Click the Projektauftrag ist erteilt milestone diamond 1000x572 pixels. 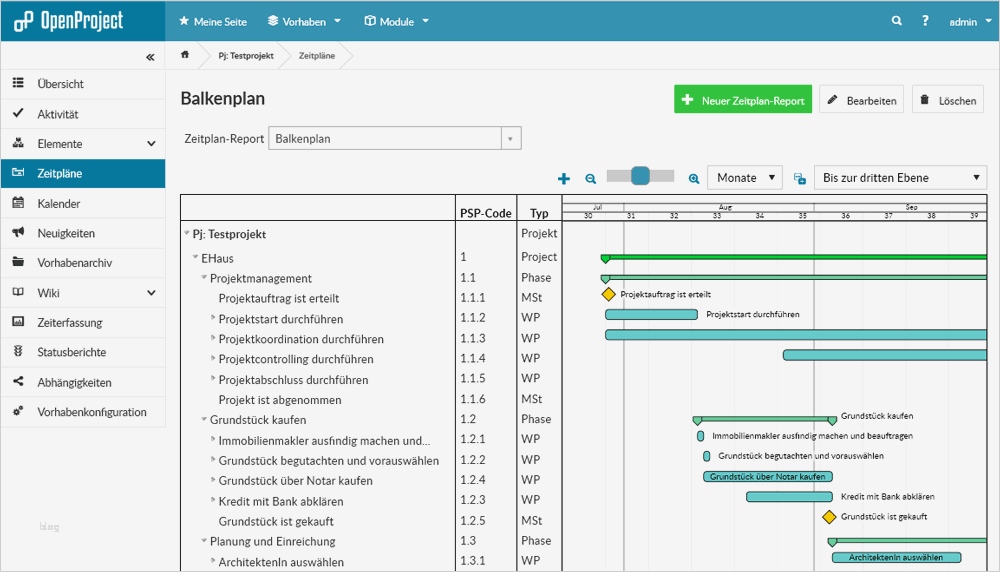click(x=609, y=295)
